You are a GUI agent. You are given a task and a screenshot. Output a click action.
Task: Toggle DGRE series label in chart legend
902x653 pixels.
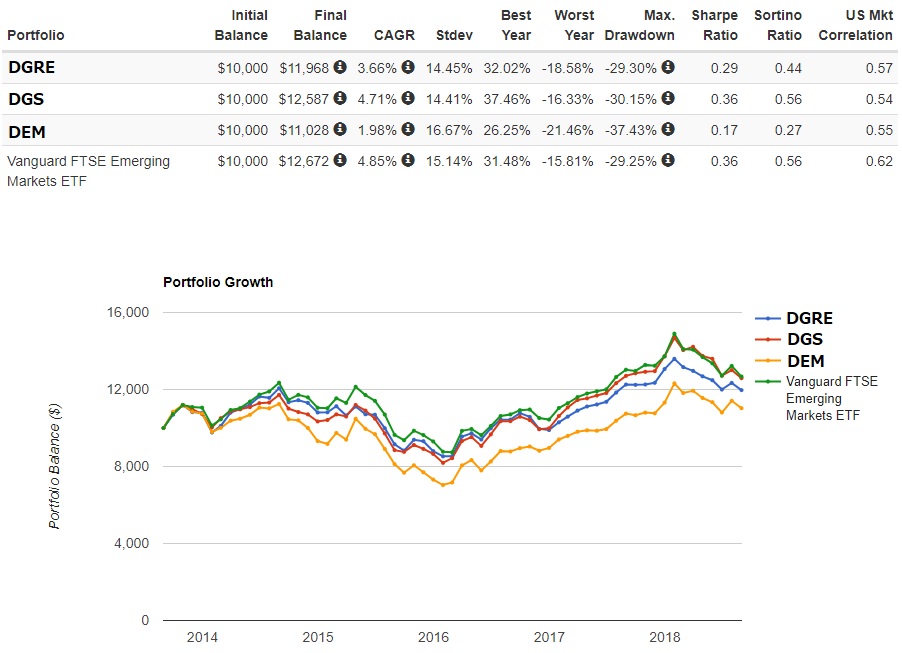(809, 319)
